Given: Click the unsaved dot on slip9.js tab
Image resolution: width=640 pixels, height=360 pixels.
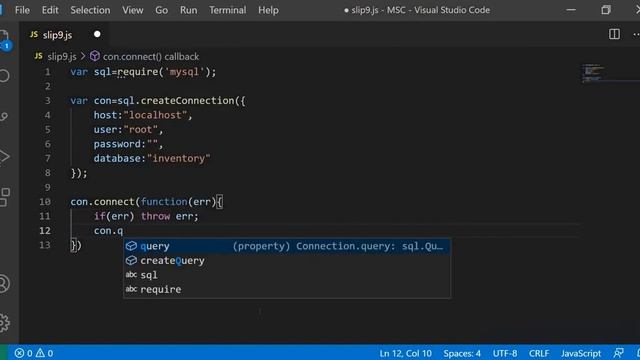Looking at the screenshot, I should tap(97, 34).
